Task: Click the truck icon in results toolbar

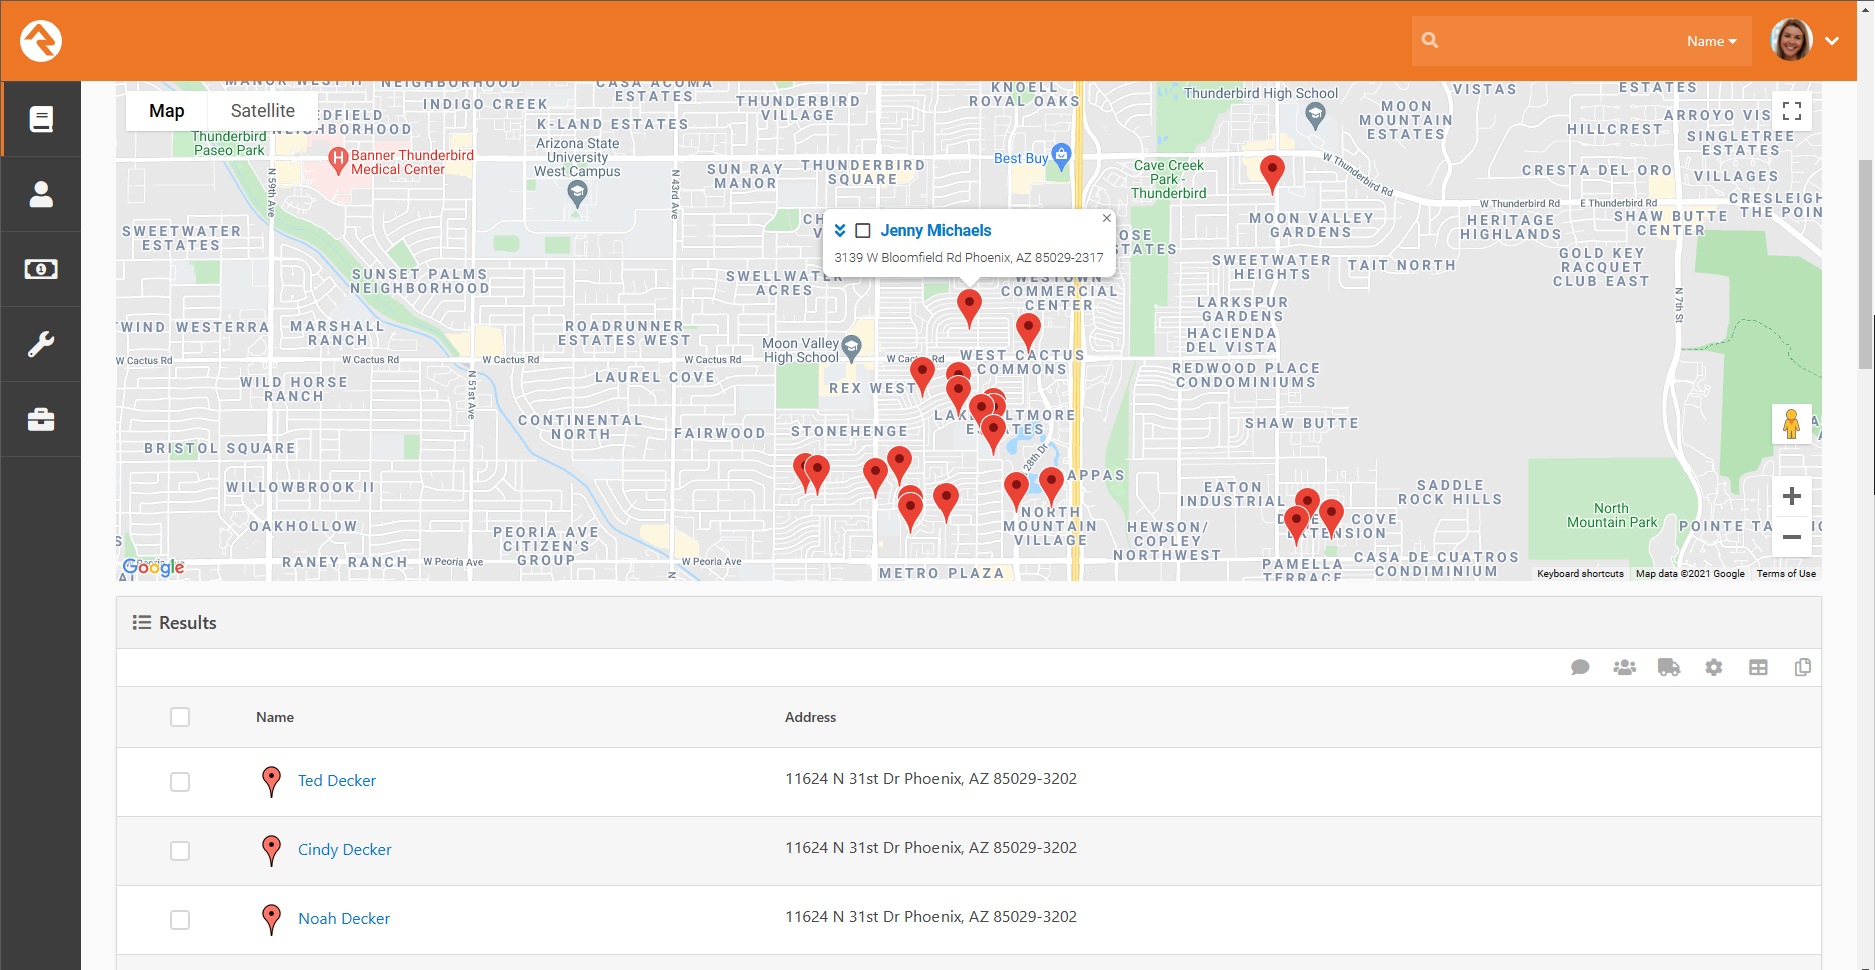Action: click(x=1669, y=667)
